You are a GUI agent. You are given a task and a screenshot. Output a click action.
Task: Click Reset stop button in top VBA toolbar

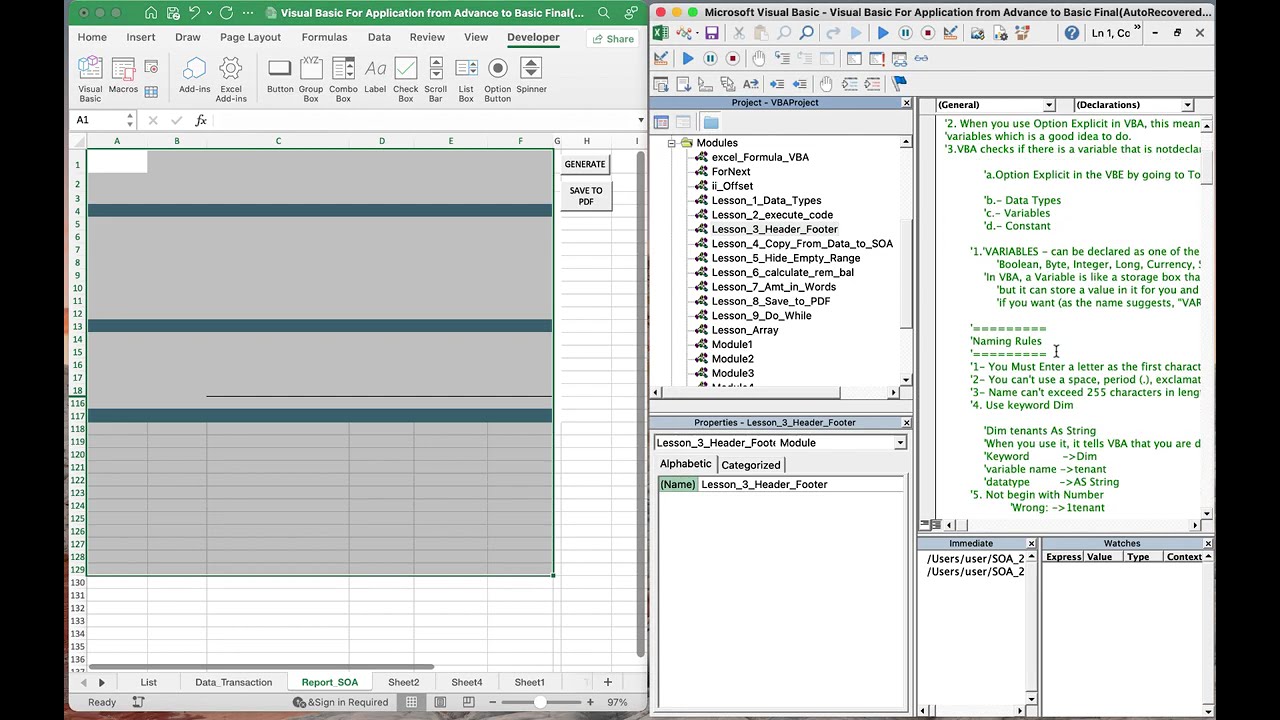[927, 33]
